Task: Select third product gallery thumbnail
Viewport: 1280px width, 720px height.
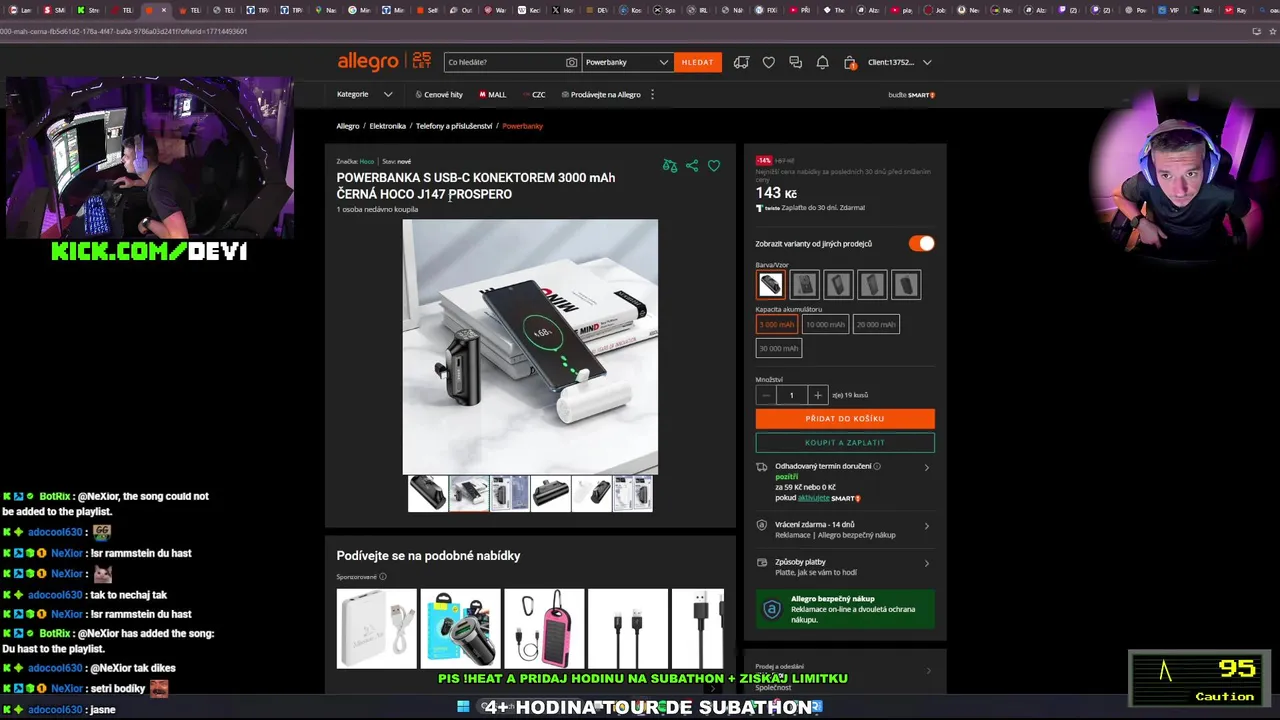Action: click(x=510, y=494)
